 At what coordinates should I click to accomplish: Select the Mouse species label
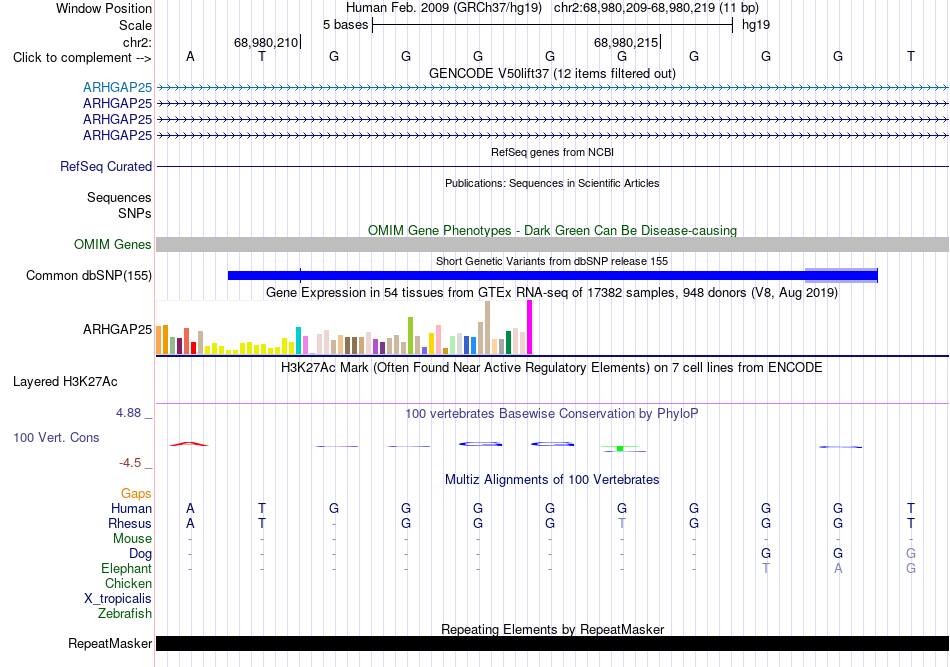pos(132,539)
